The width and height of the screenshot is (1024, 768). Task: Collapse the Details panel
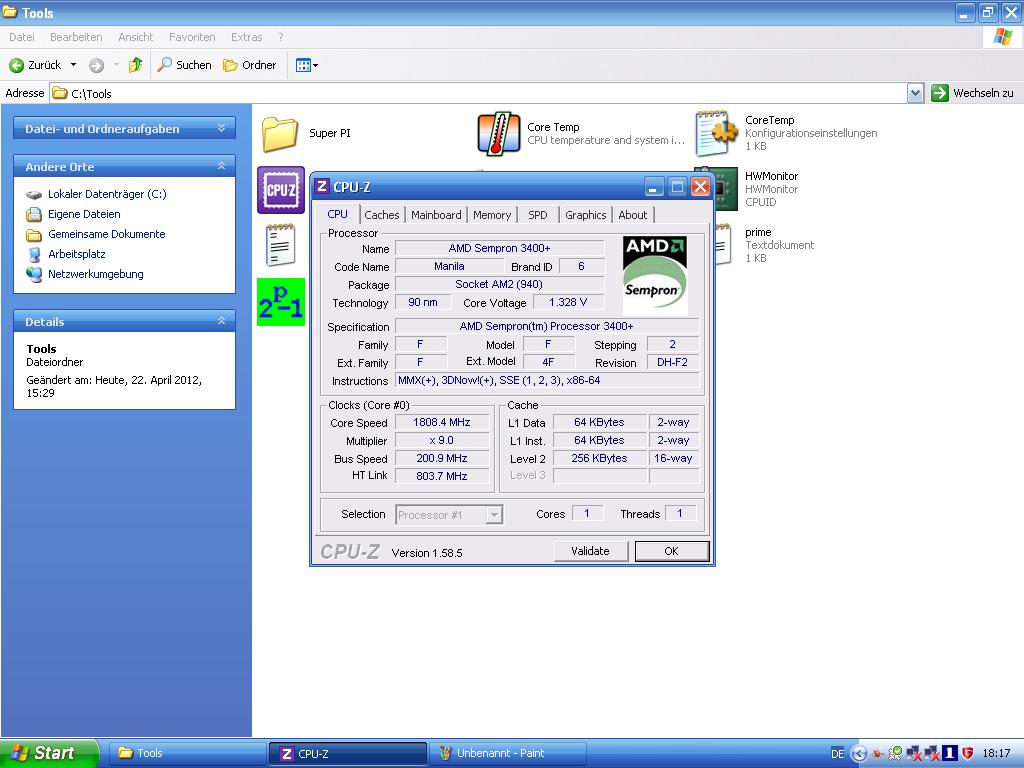click(221, 321)
